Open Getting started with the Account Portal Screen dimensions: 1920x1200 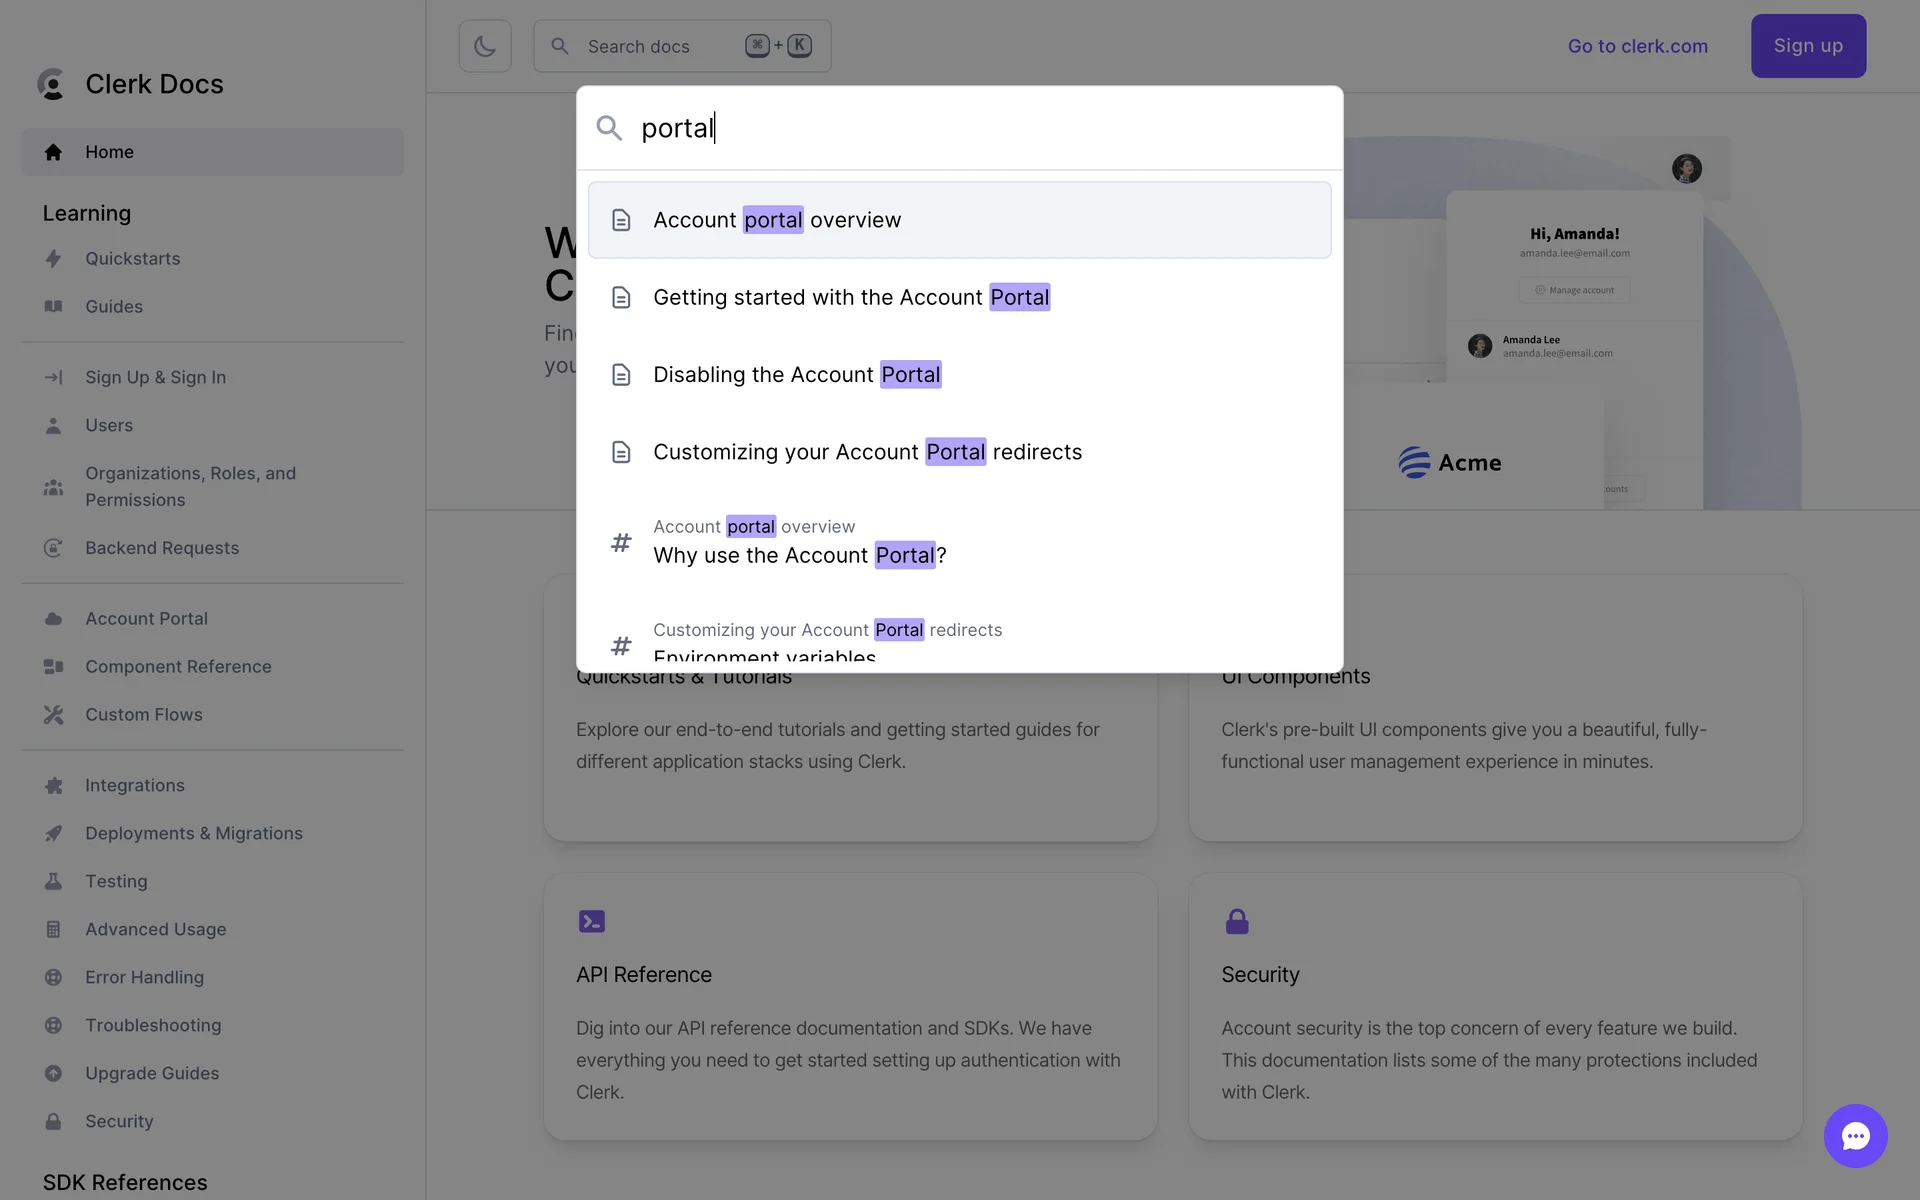pos(850,298)
